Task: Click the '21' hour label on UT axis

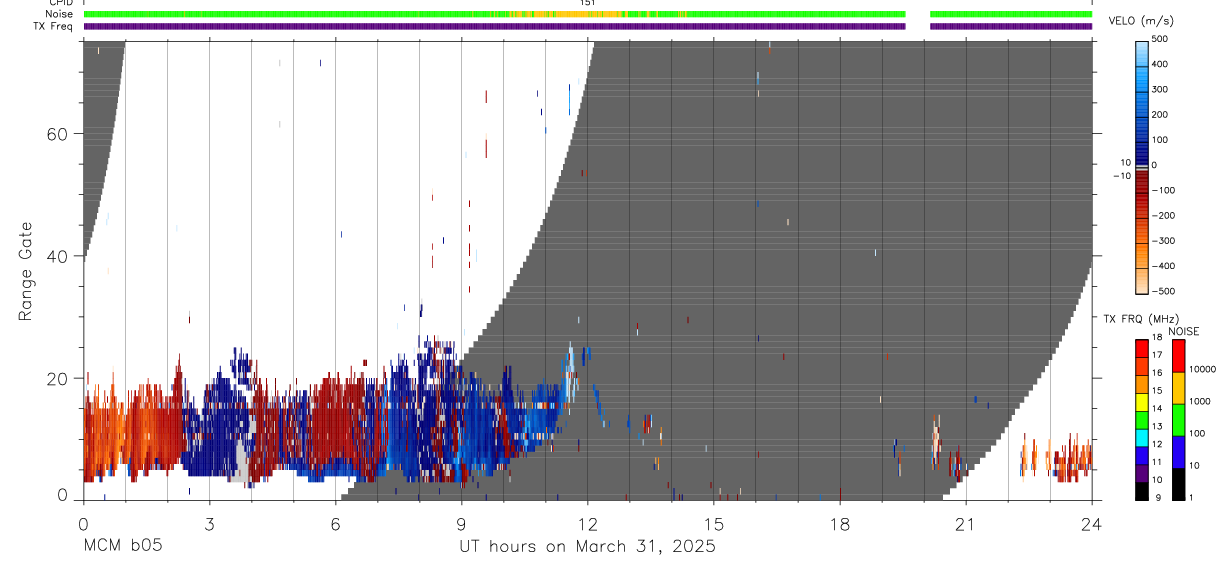Action: [x=966, y=524]
